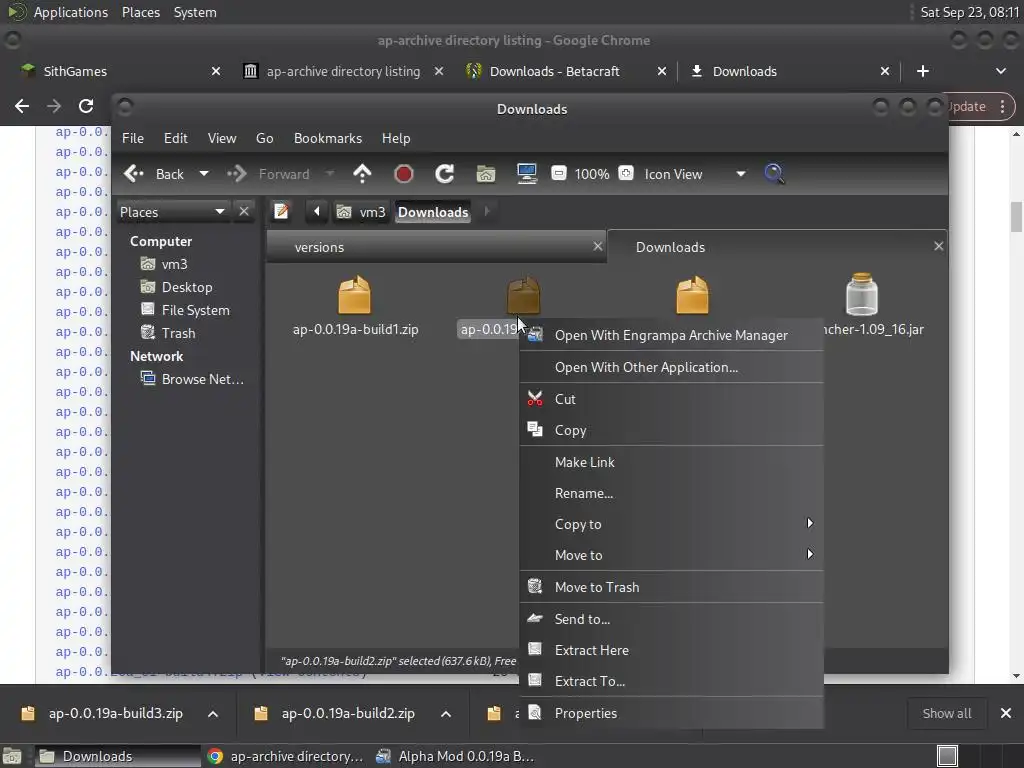
Task: Stop loading with the red stop icon
Action: point(404,174)
